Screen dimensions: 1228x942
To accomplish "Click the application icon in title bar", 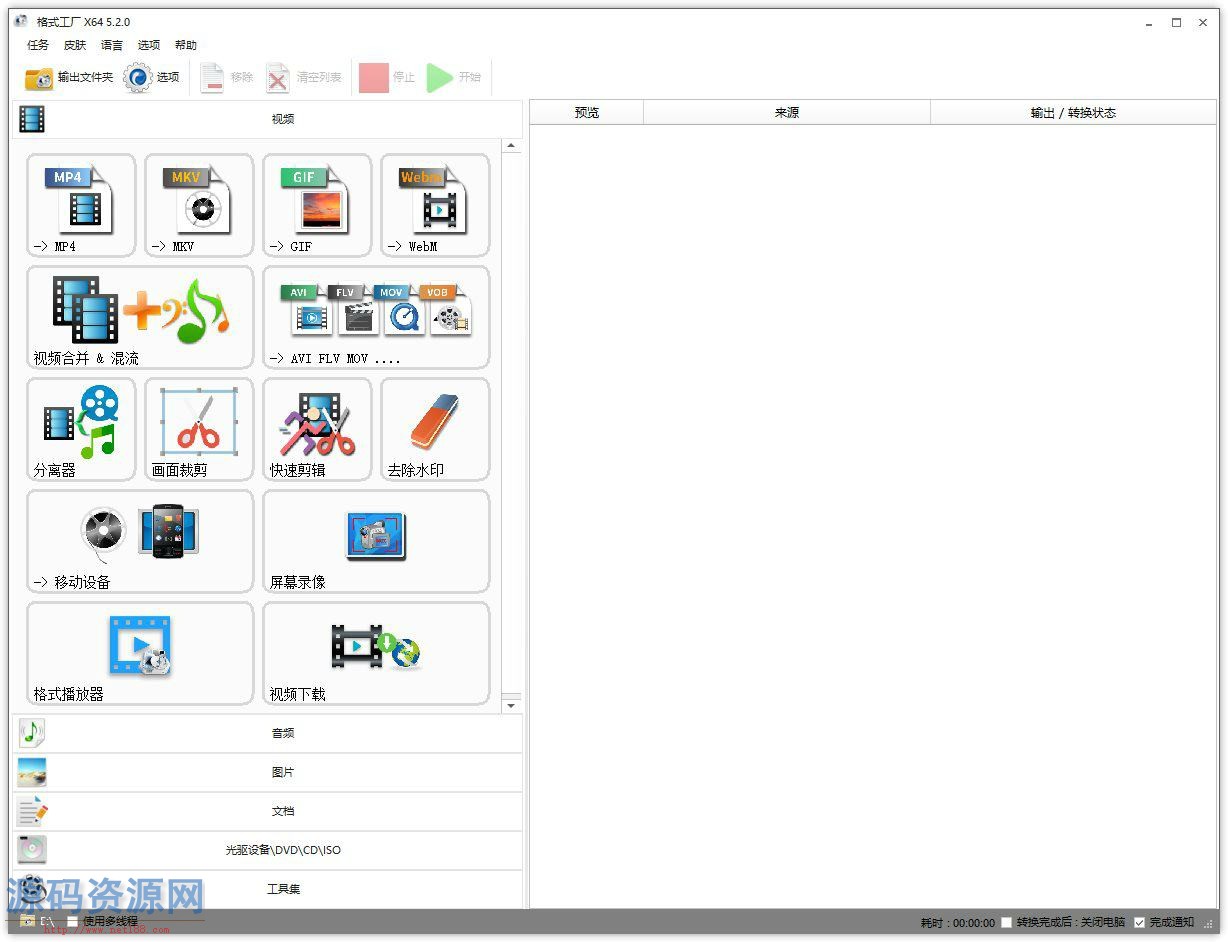I will click(20, 21).
